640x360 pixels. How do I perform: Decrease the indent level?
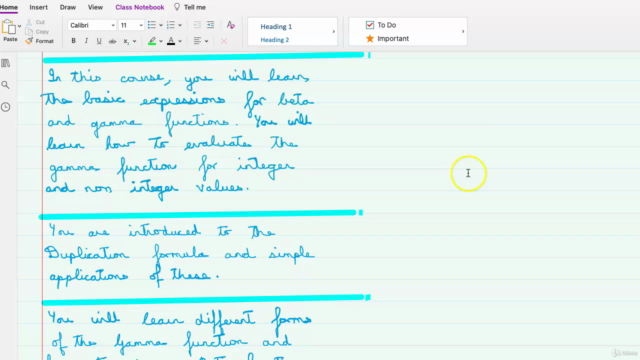tap(197, 25)
